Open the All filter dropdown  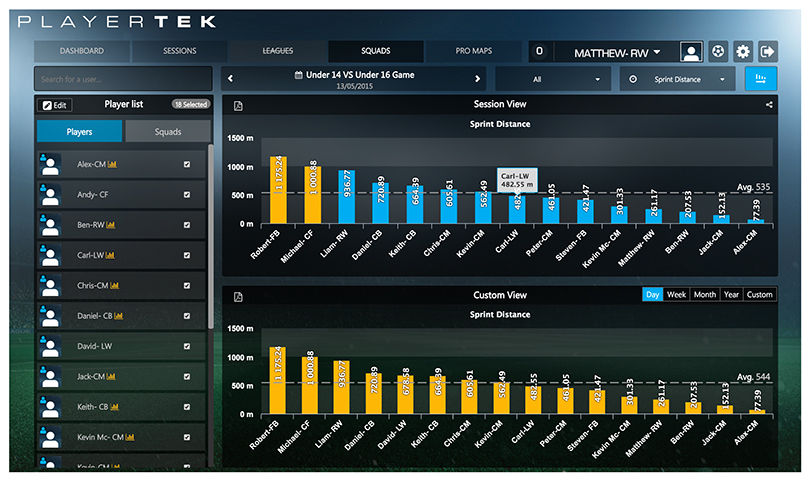553,79
